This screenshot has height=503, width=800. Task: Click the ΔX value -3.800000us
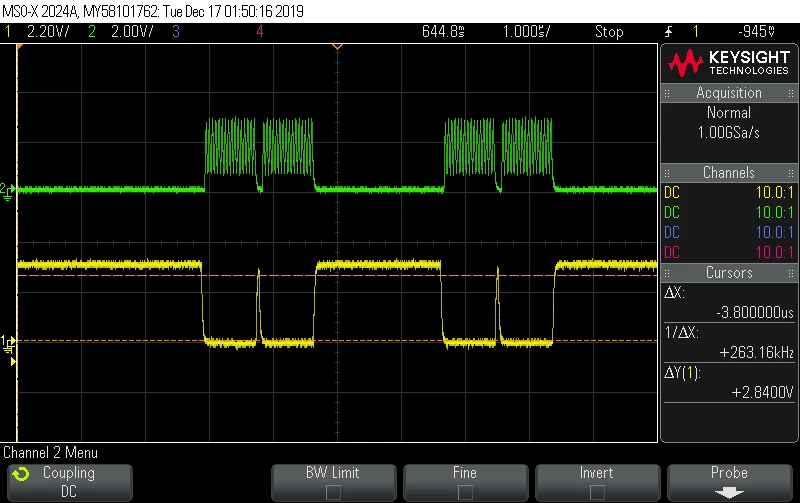[755, 312]
